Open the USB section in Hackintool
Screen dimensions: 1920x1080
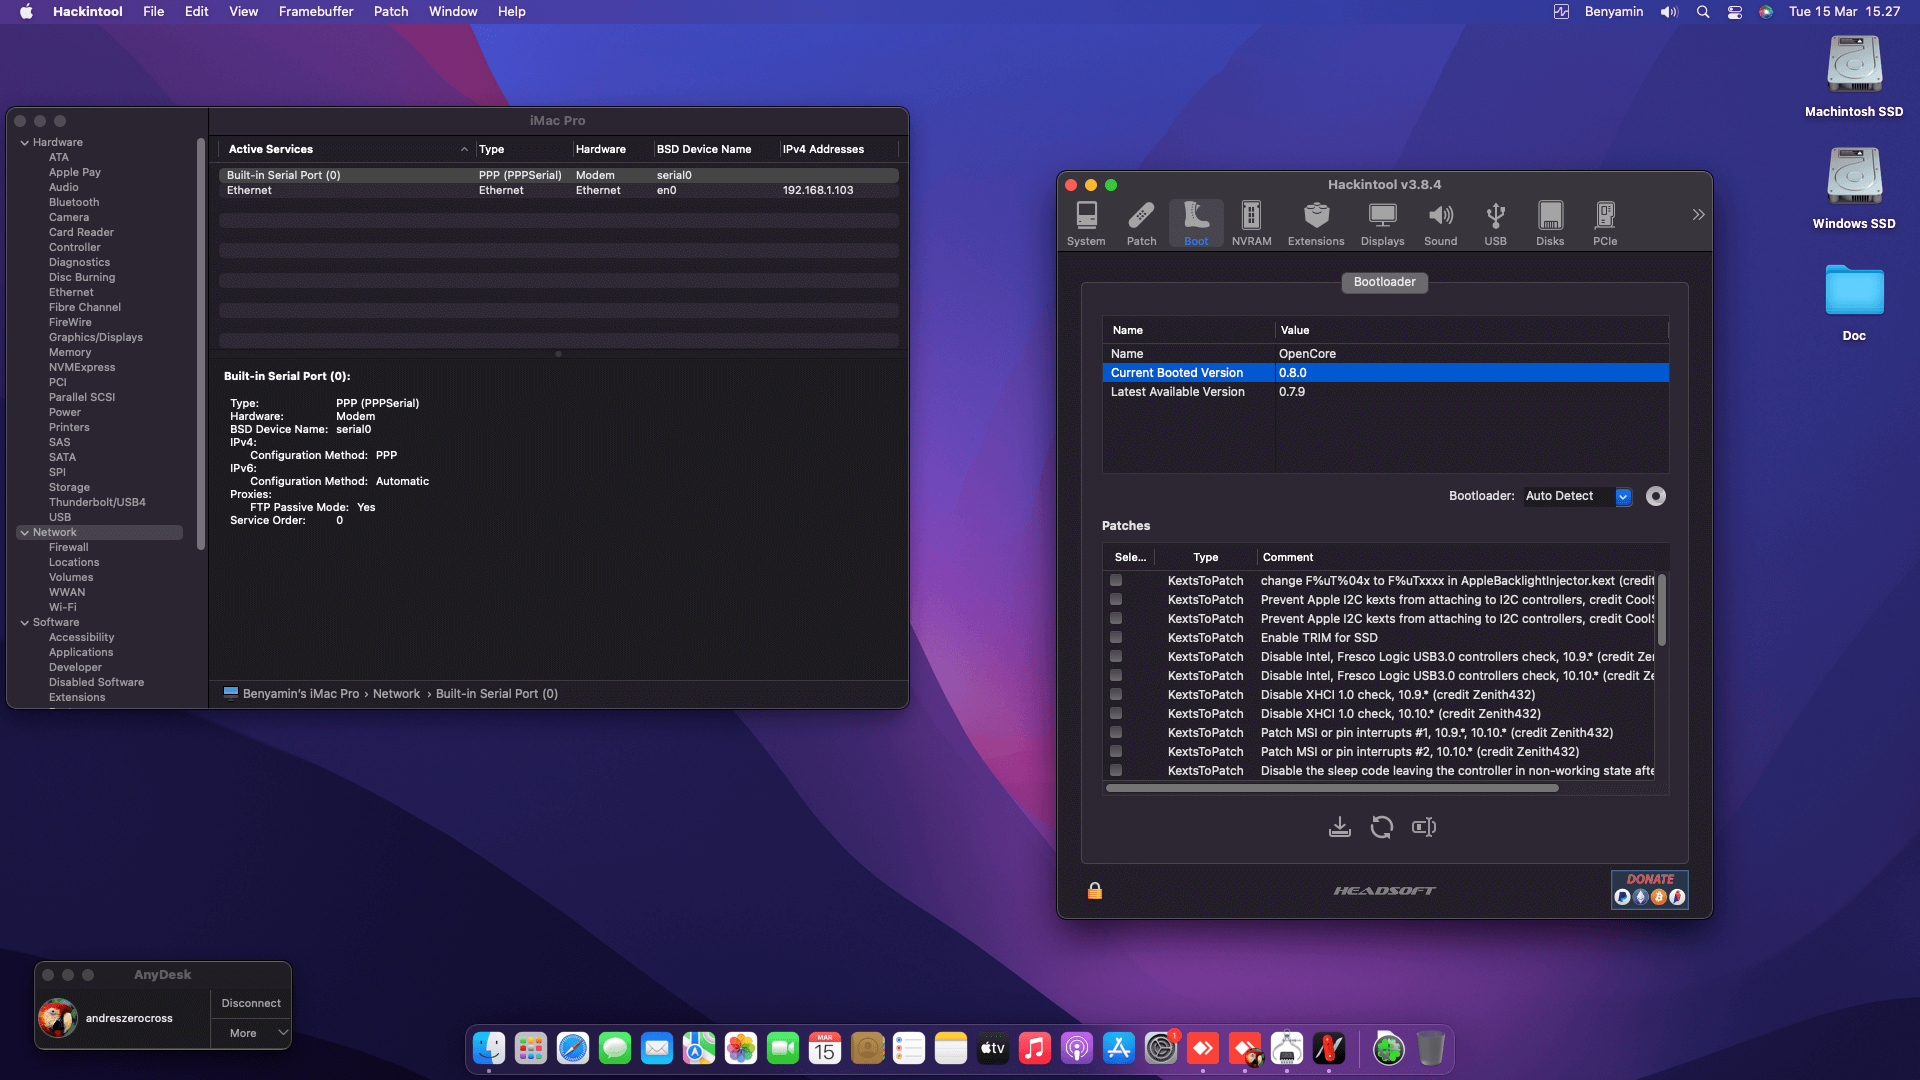[x=1495, y=223]
